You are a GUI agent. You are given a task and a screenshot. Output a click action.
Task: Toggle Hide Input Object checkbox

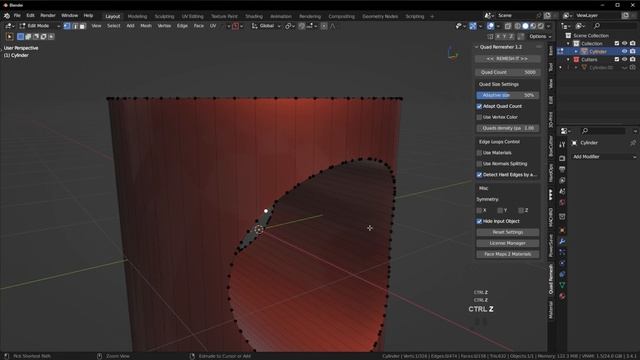pos(479,222)
